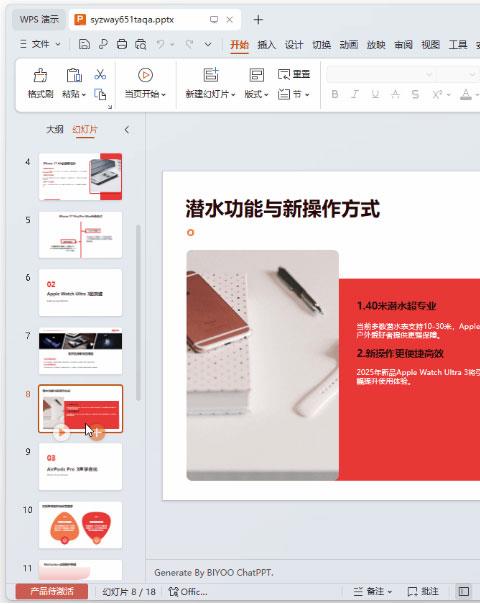Click the Copy icon below scissors
The image size is (480, 604).
pos(100,94)
